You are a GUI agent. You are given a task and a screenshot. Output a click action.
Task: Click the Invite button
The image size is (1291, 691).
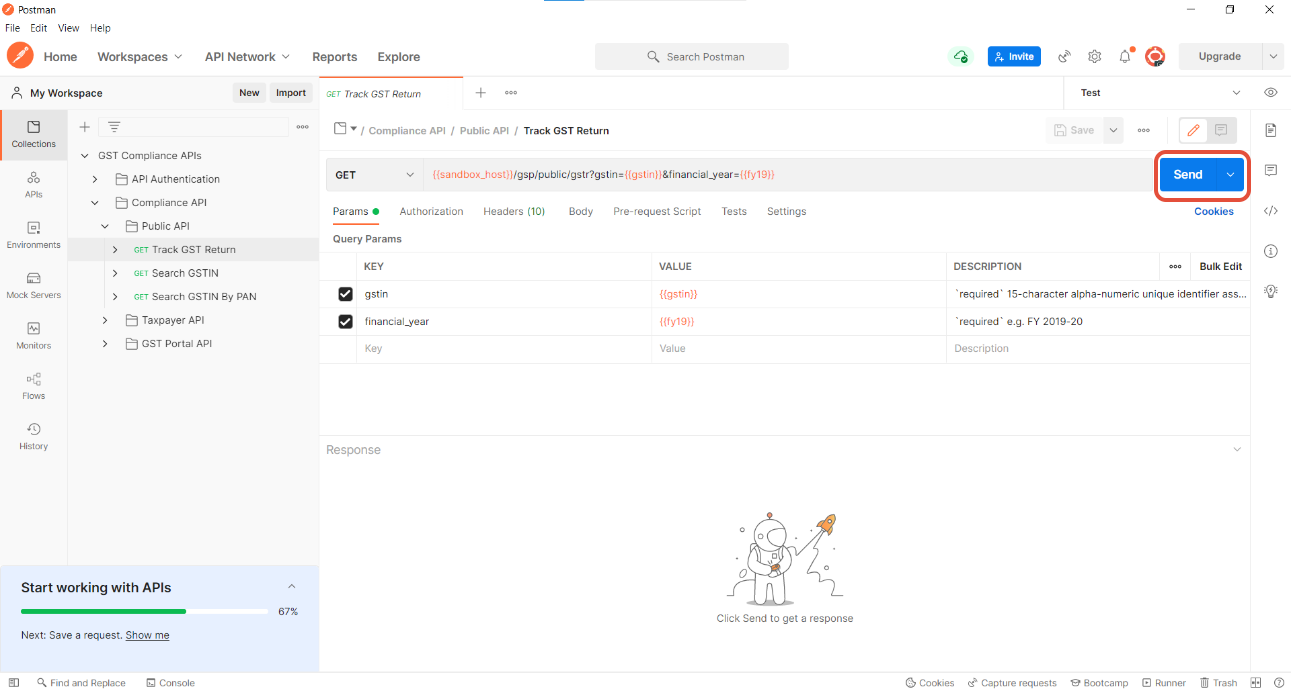tap(1014, 57)
